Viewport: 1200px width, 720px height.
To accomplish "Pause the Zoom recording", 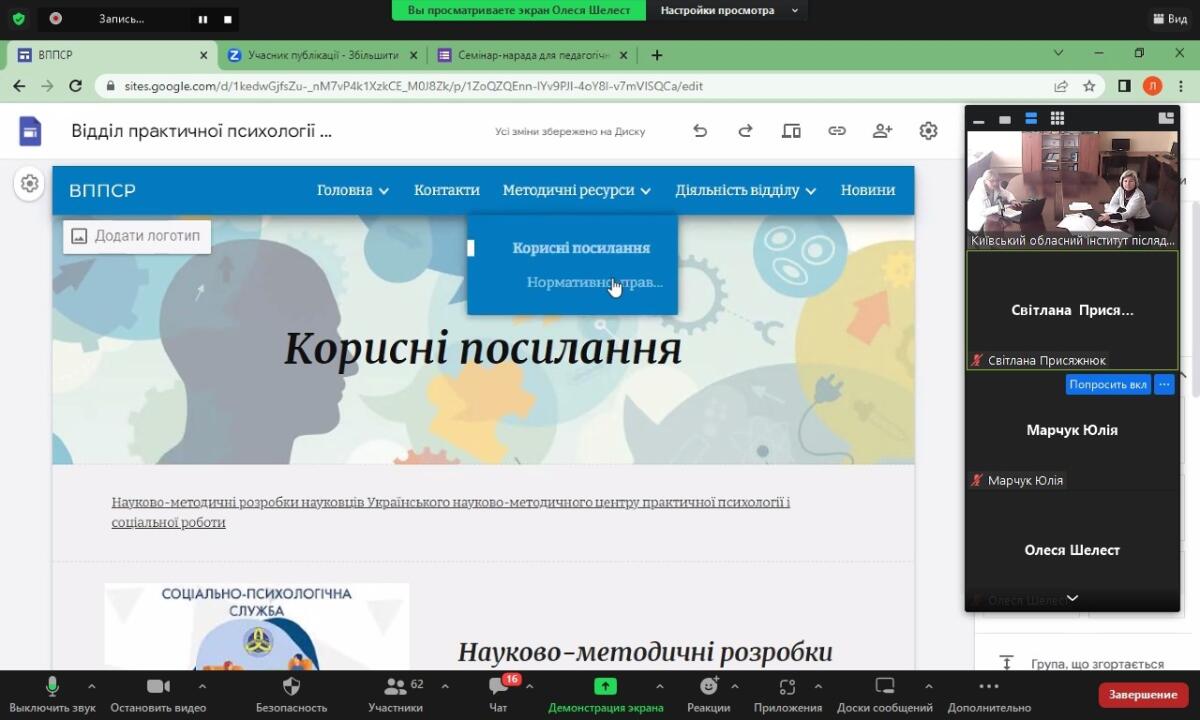I will 203,19.
